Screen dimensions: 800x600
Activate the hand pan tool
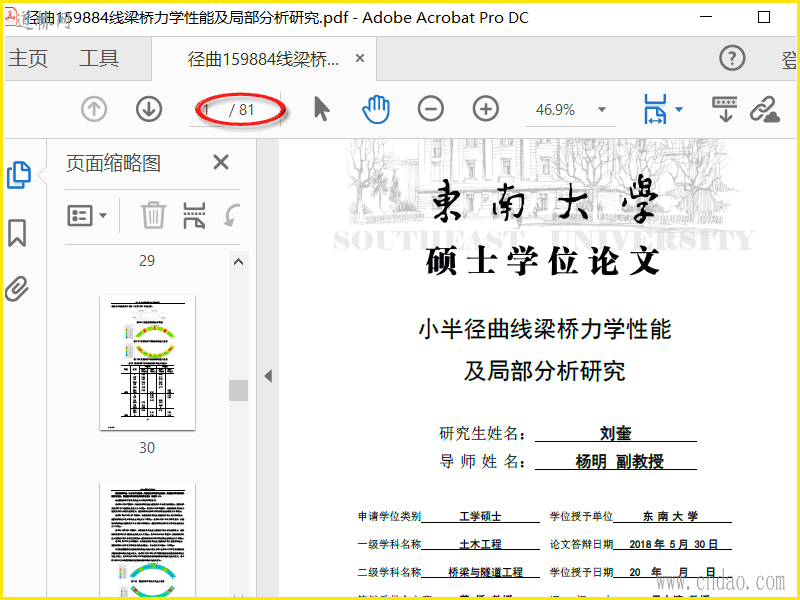(x=376, y=109)
